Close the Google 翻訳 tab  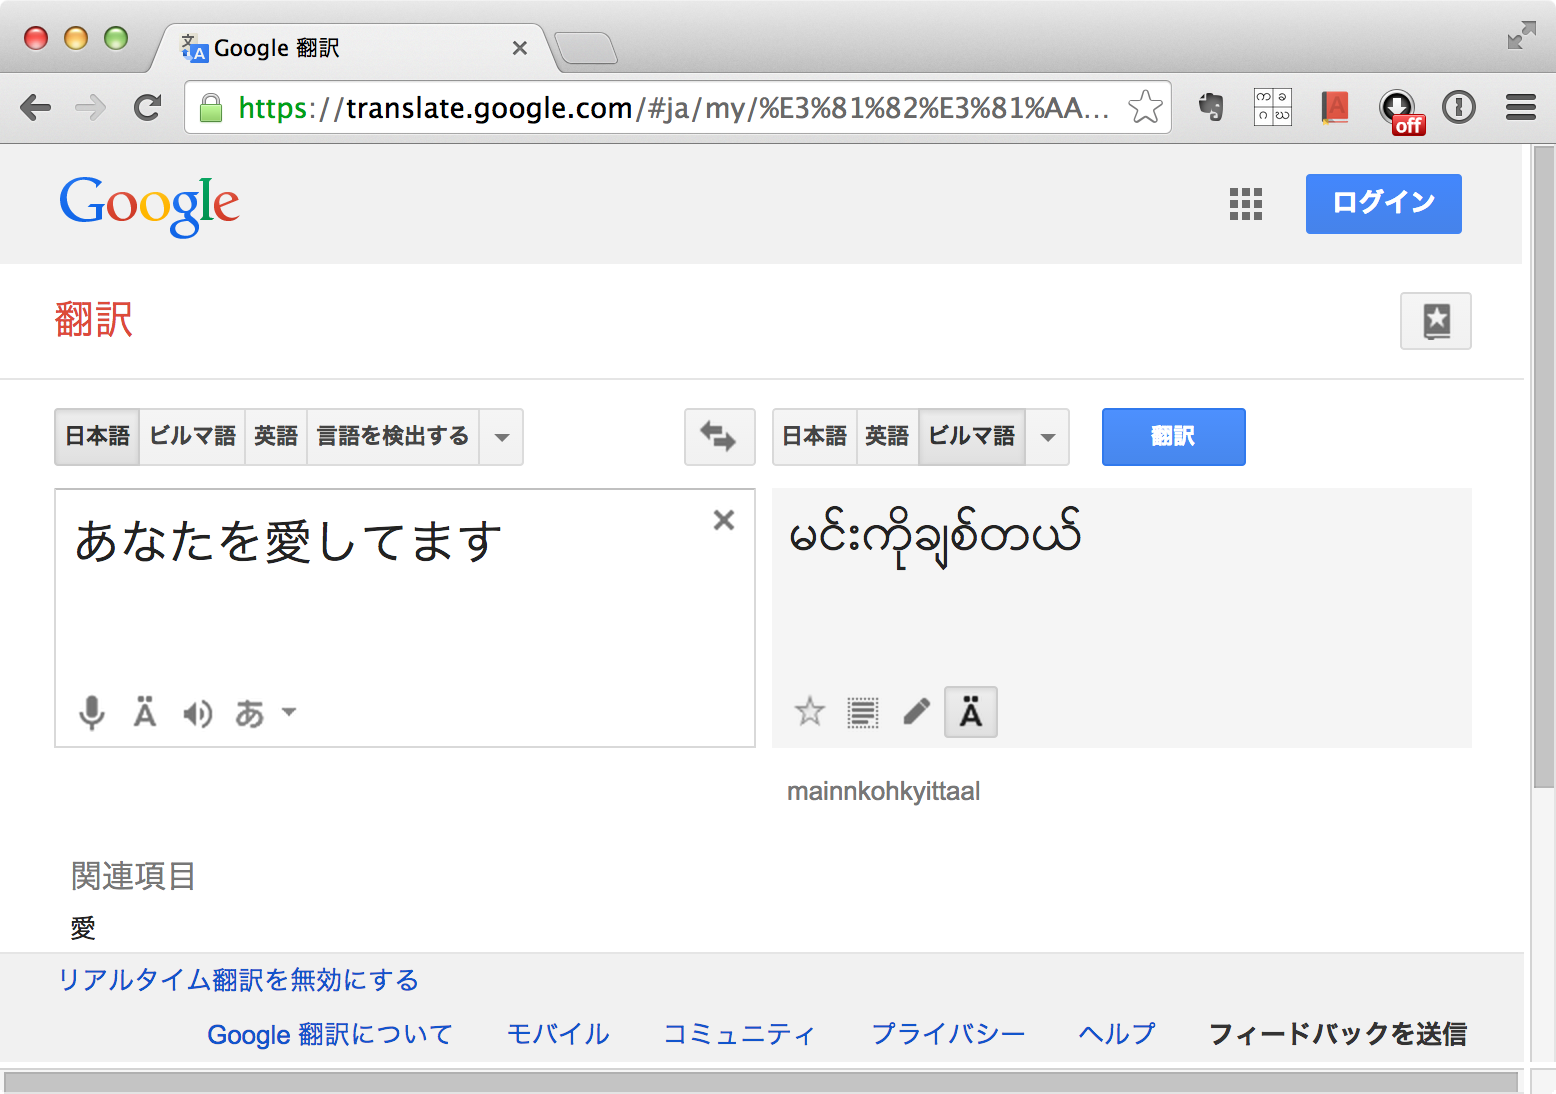coord(519,48)
